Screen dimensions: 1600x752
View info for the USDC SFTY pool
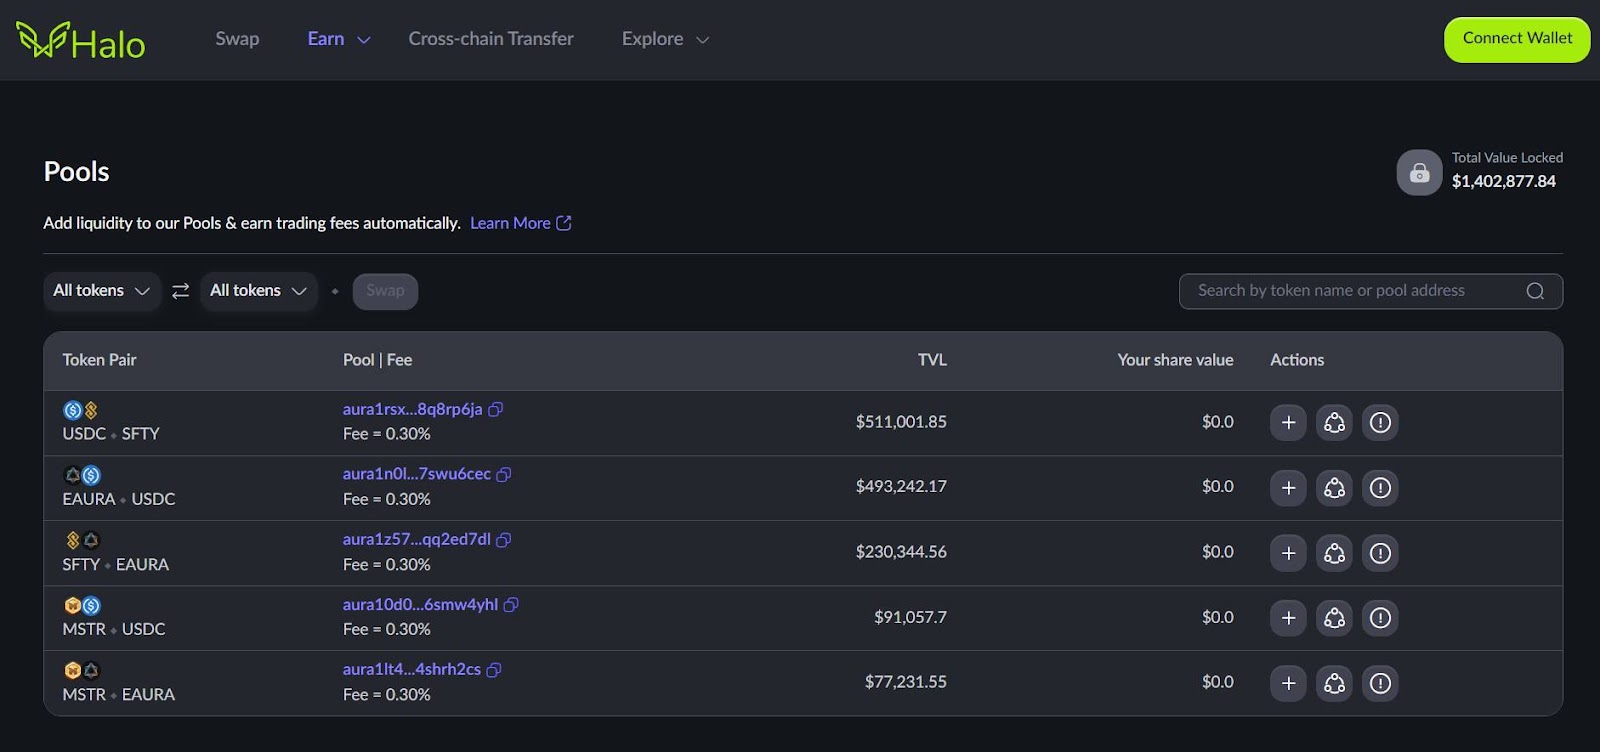pos(1380,422)
